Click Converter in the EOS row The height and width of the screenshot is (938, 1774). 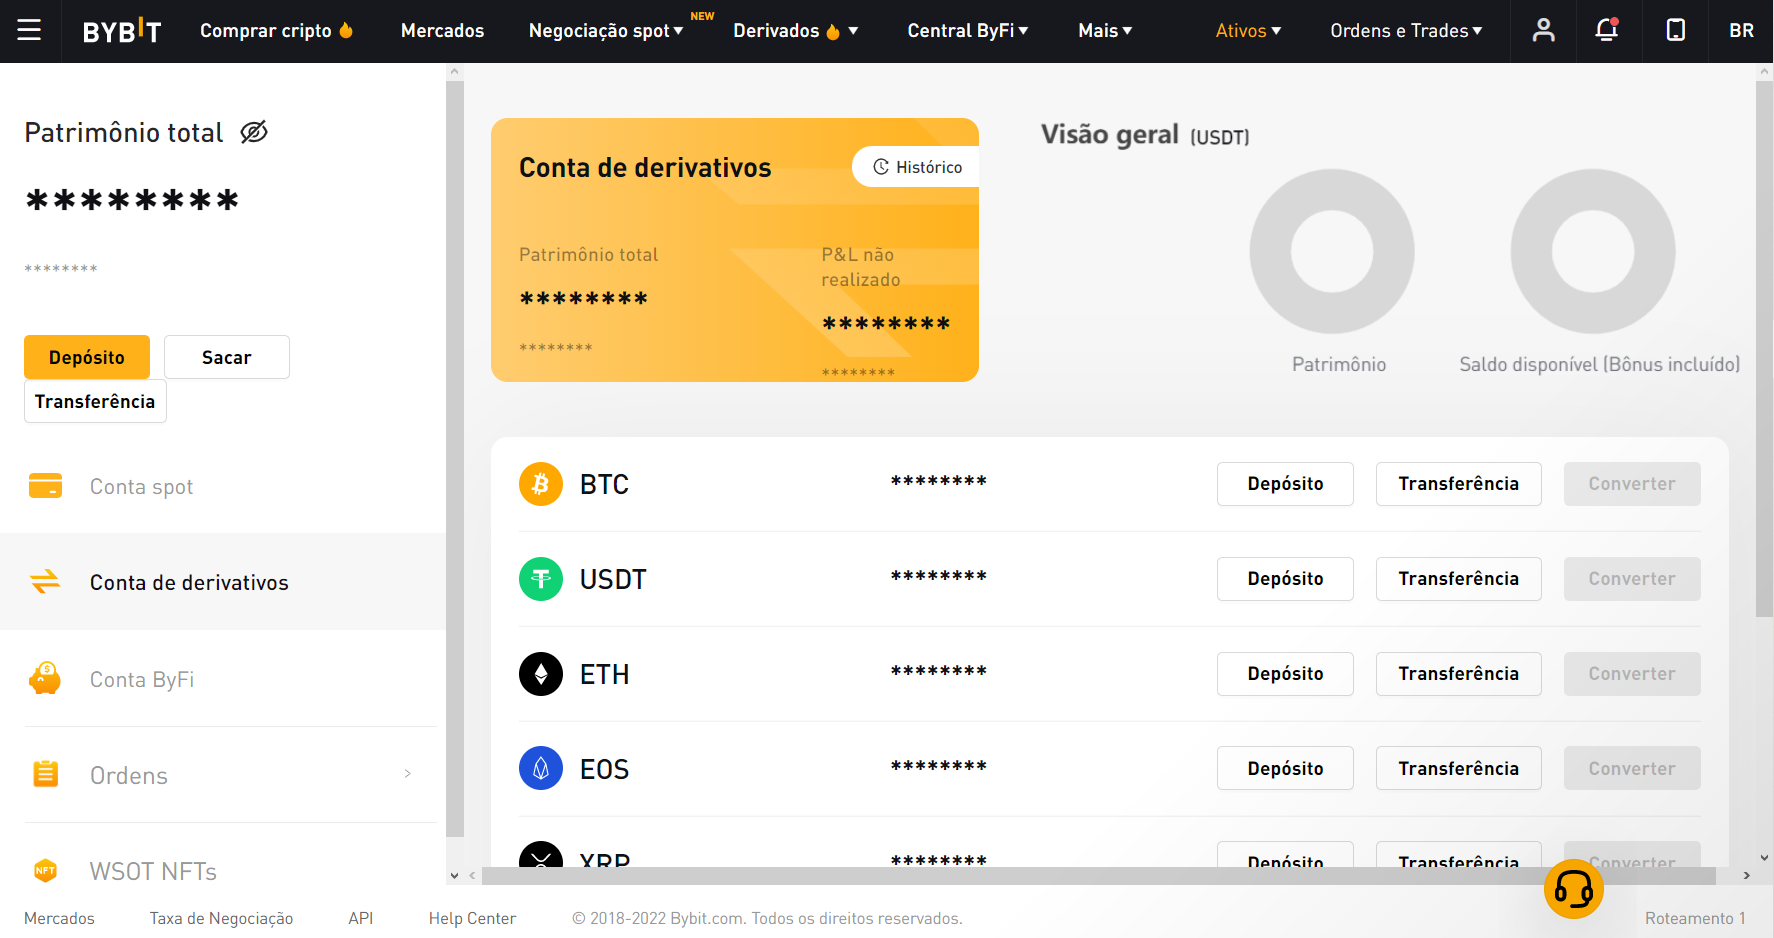(x=1632, y=768)
